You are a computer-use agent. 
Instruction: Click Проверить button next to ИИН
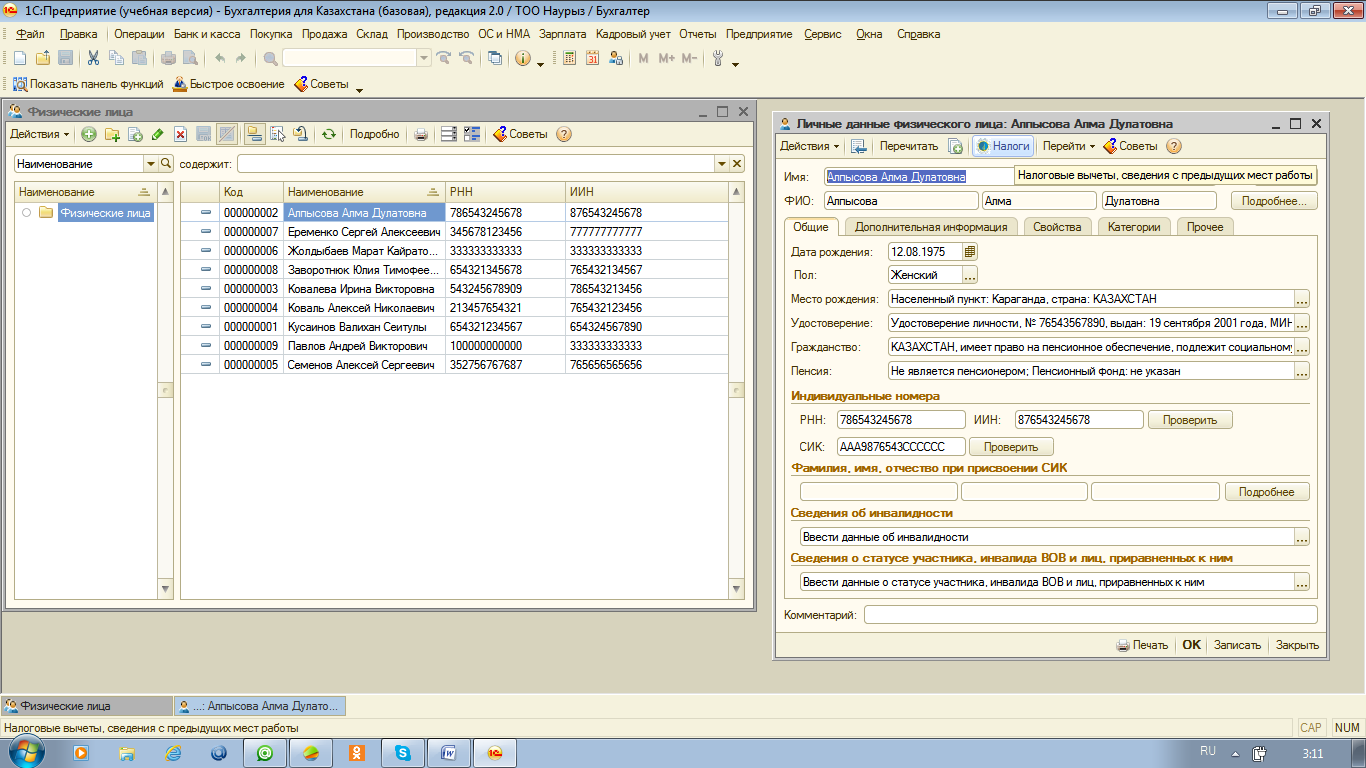[x=1190, y=420]
